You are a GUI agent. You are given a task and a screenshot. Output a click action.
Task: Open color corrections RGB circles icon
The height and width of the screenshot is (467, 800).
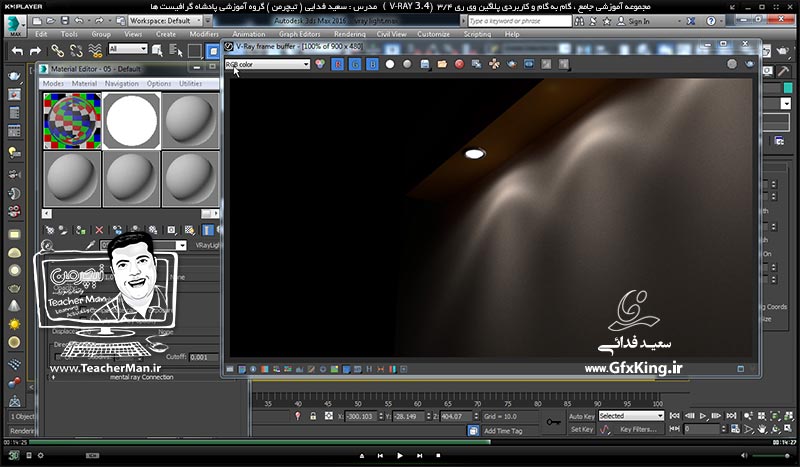click(x=320, y=64)
